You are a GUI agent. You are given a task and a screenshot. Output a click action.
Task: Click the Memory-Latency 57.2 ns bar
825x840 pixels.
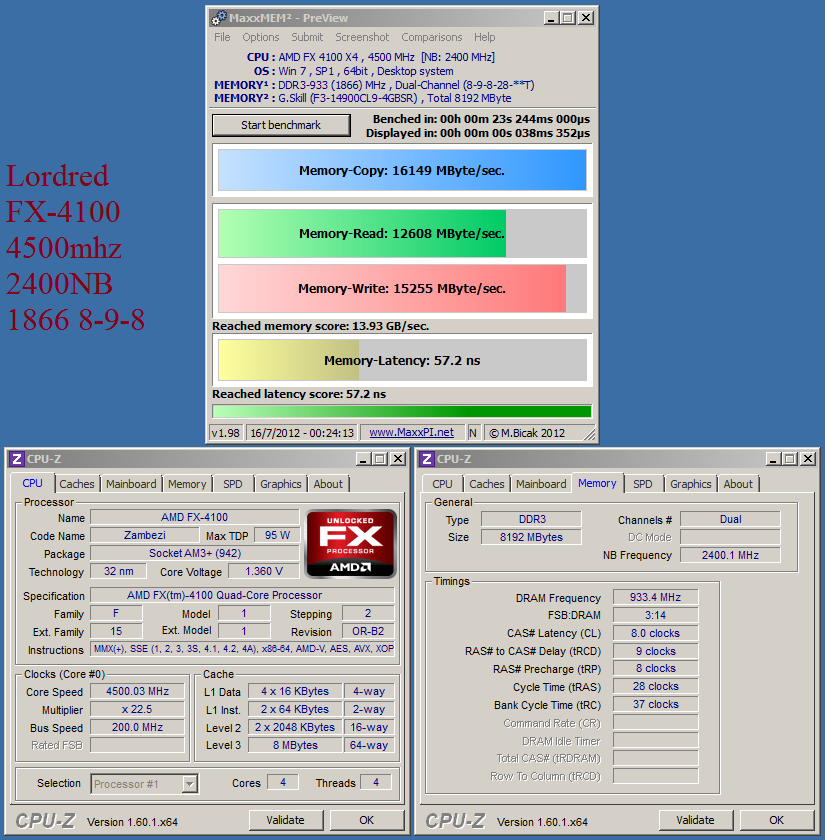(402, 360)
